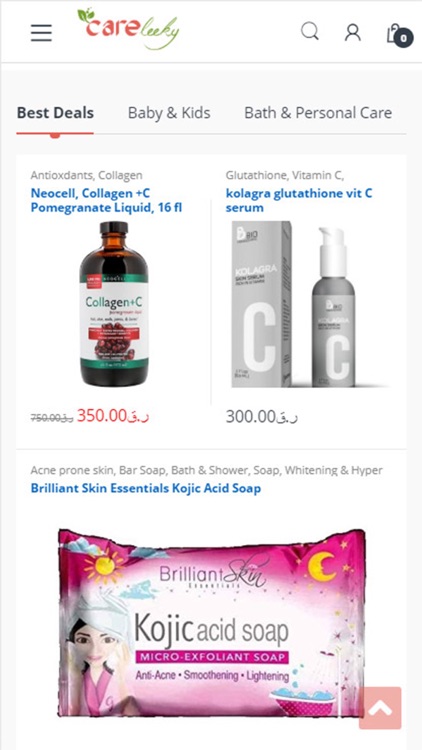422x750 pixels.
Task: Open the hamburger navigation menu
Action: click(42, 33)
